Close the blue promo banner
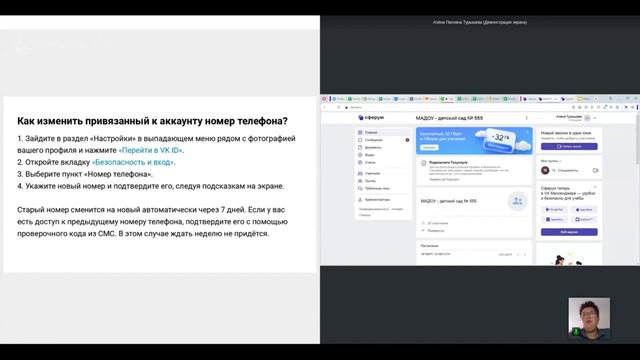 click(527, 132)
